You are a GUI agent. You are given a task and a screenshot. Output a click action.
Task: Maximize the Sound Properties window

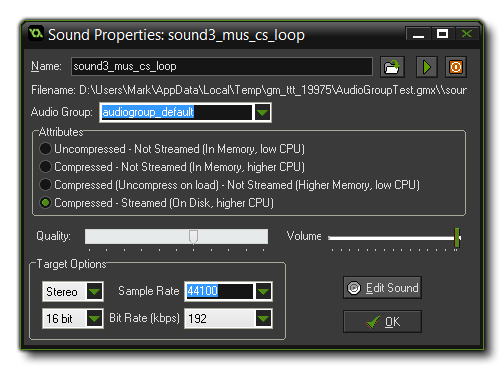[442, 34]
